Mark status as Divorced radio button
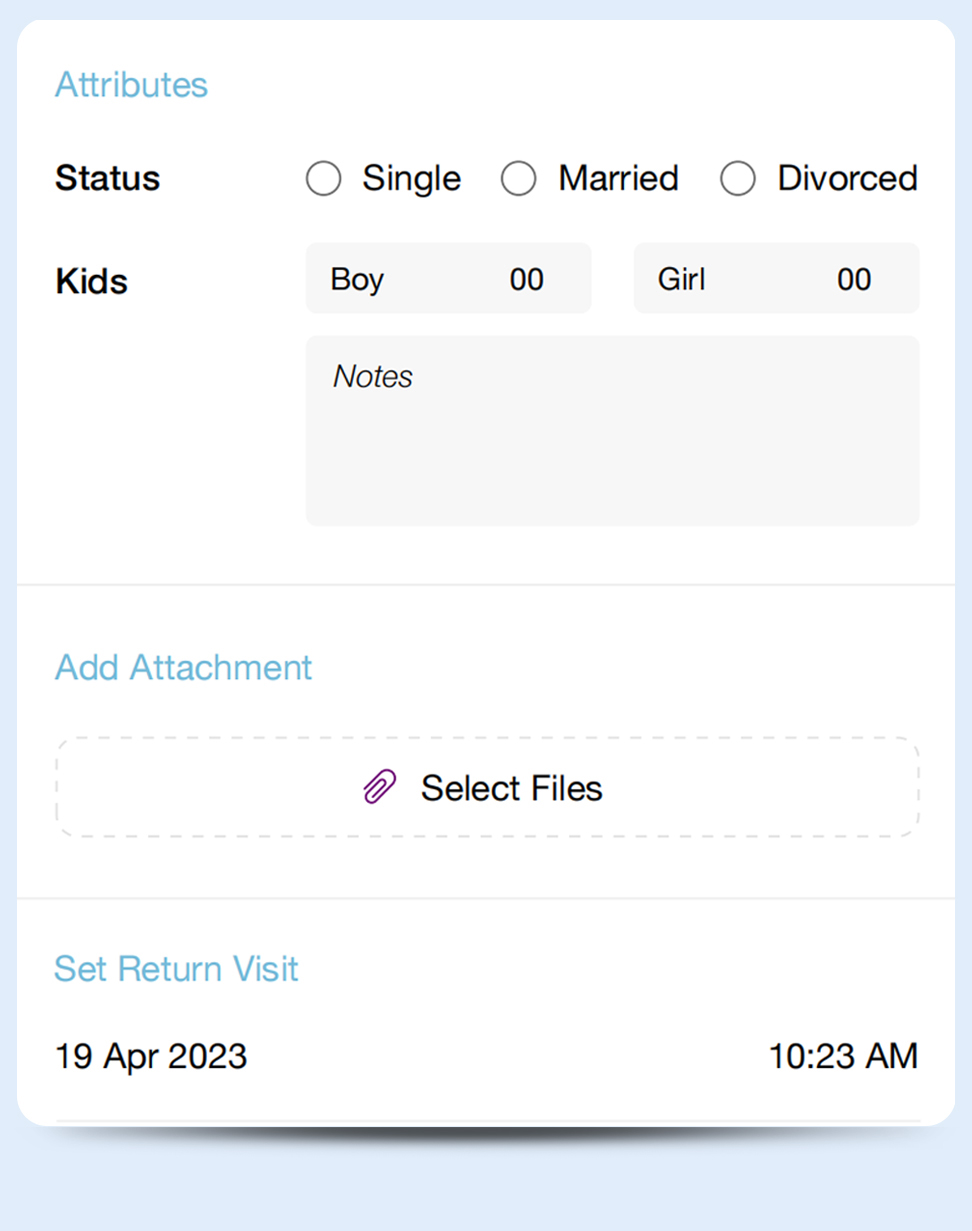The width and height of the screenshot is (972, 1231). (x=737, y=180)
